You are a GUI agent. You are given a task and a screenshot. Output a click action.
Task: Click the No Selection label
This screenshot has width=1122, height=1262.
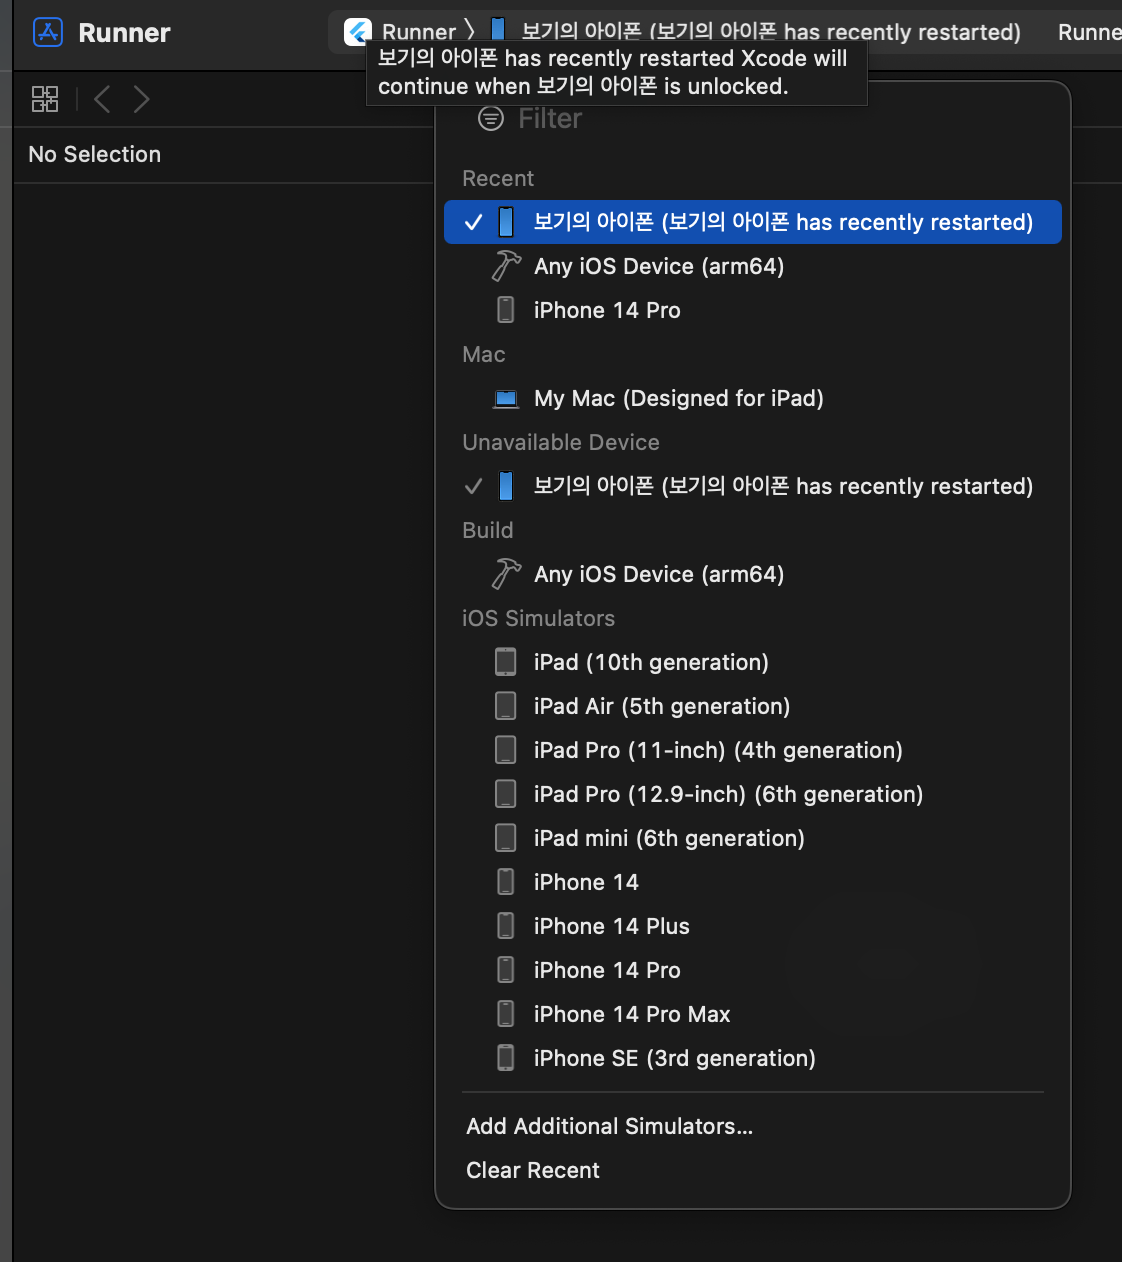point(95,154)
